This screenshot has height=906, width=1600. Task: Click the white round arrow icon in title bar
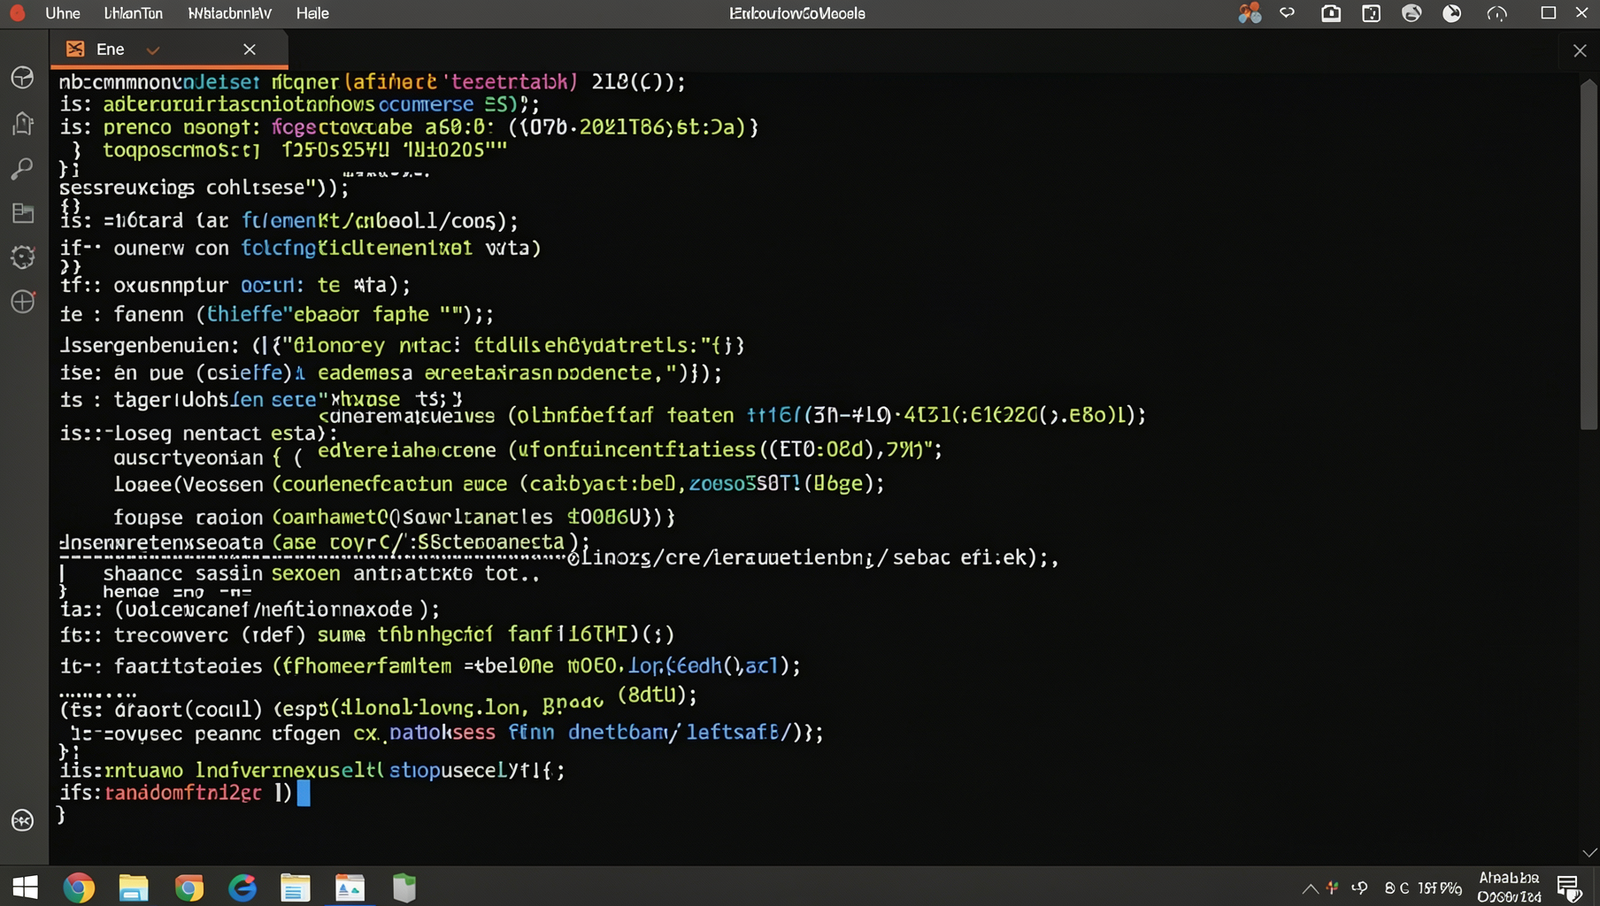tap(1452, 13)
